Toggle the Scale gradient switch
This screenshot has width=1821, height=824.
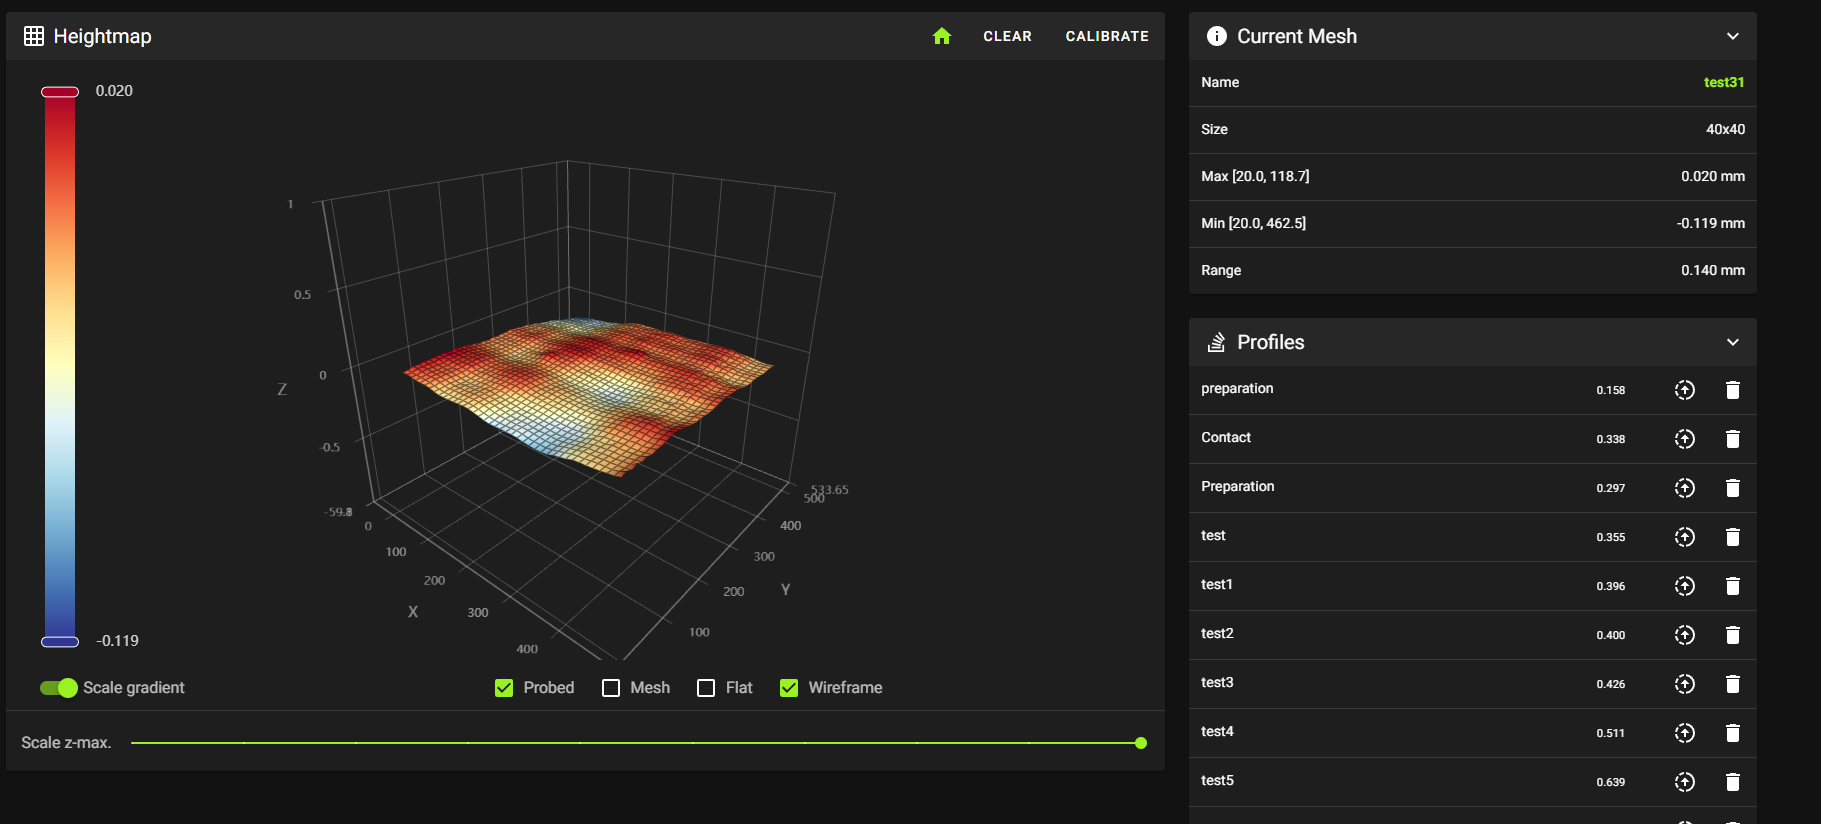point(59,688)
